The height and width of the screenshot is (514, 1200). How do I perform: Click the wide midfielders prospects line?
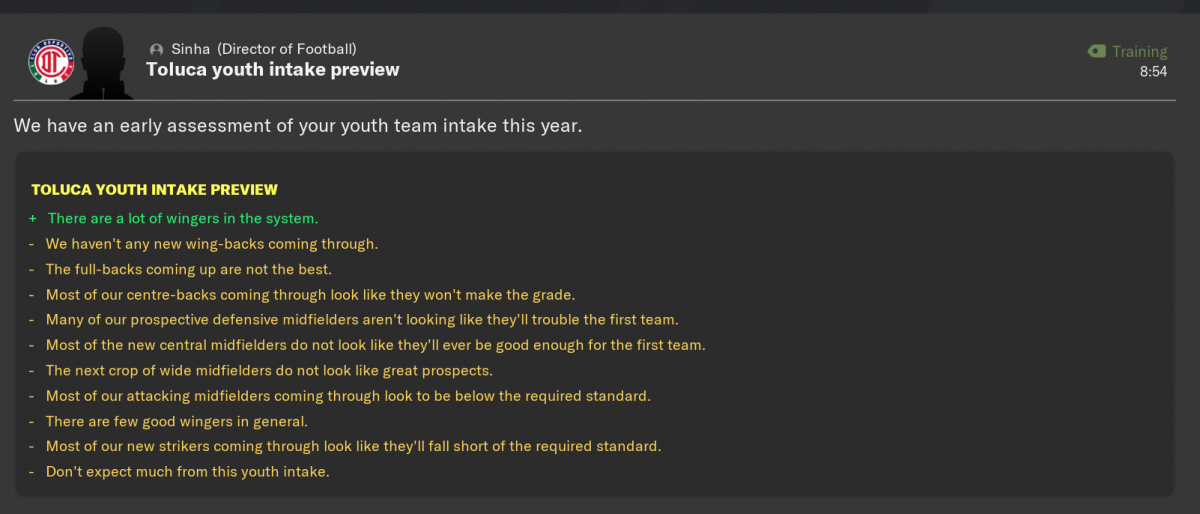pos(269,370)
